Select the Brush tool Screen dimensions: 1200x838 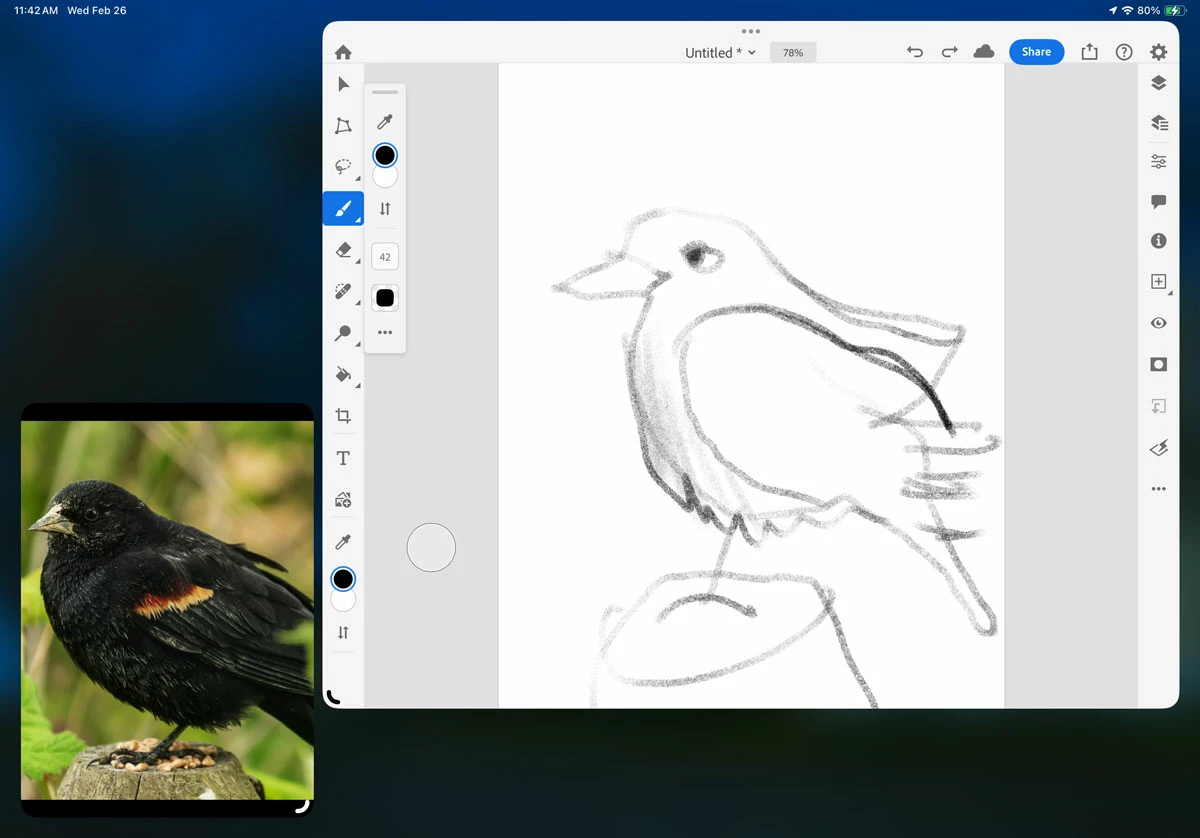[343, 208]
